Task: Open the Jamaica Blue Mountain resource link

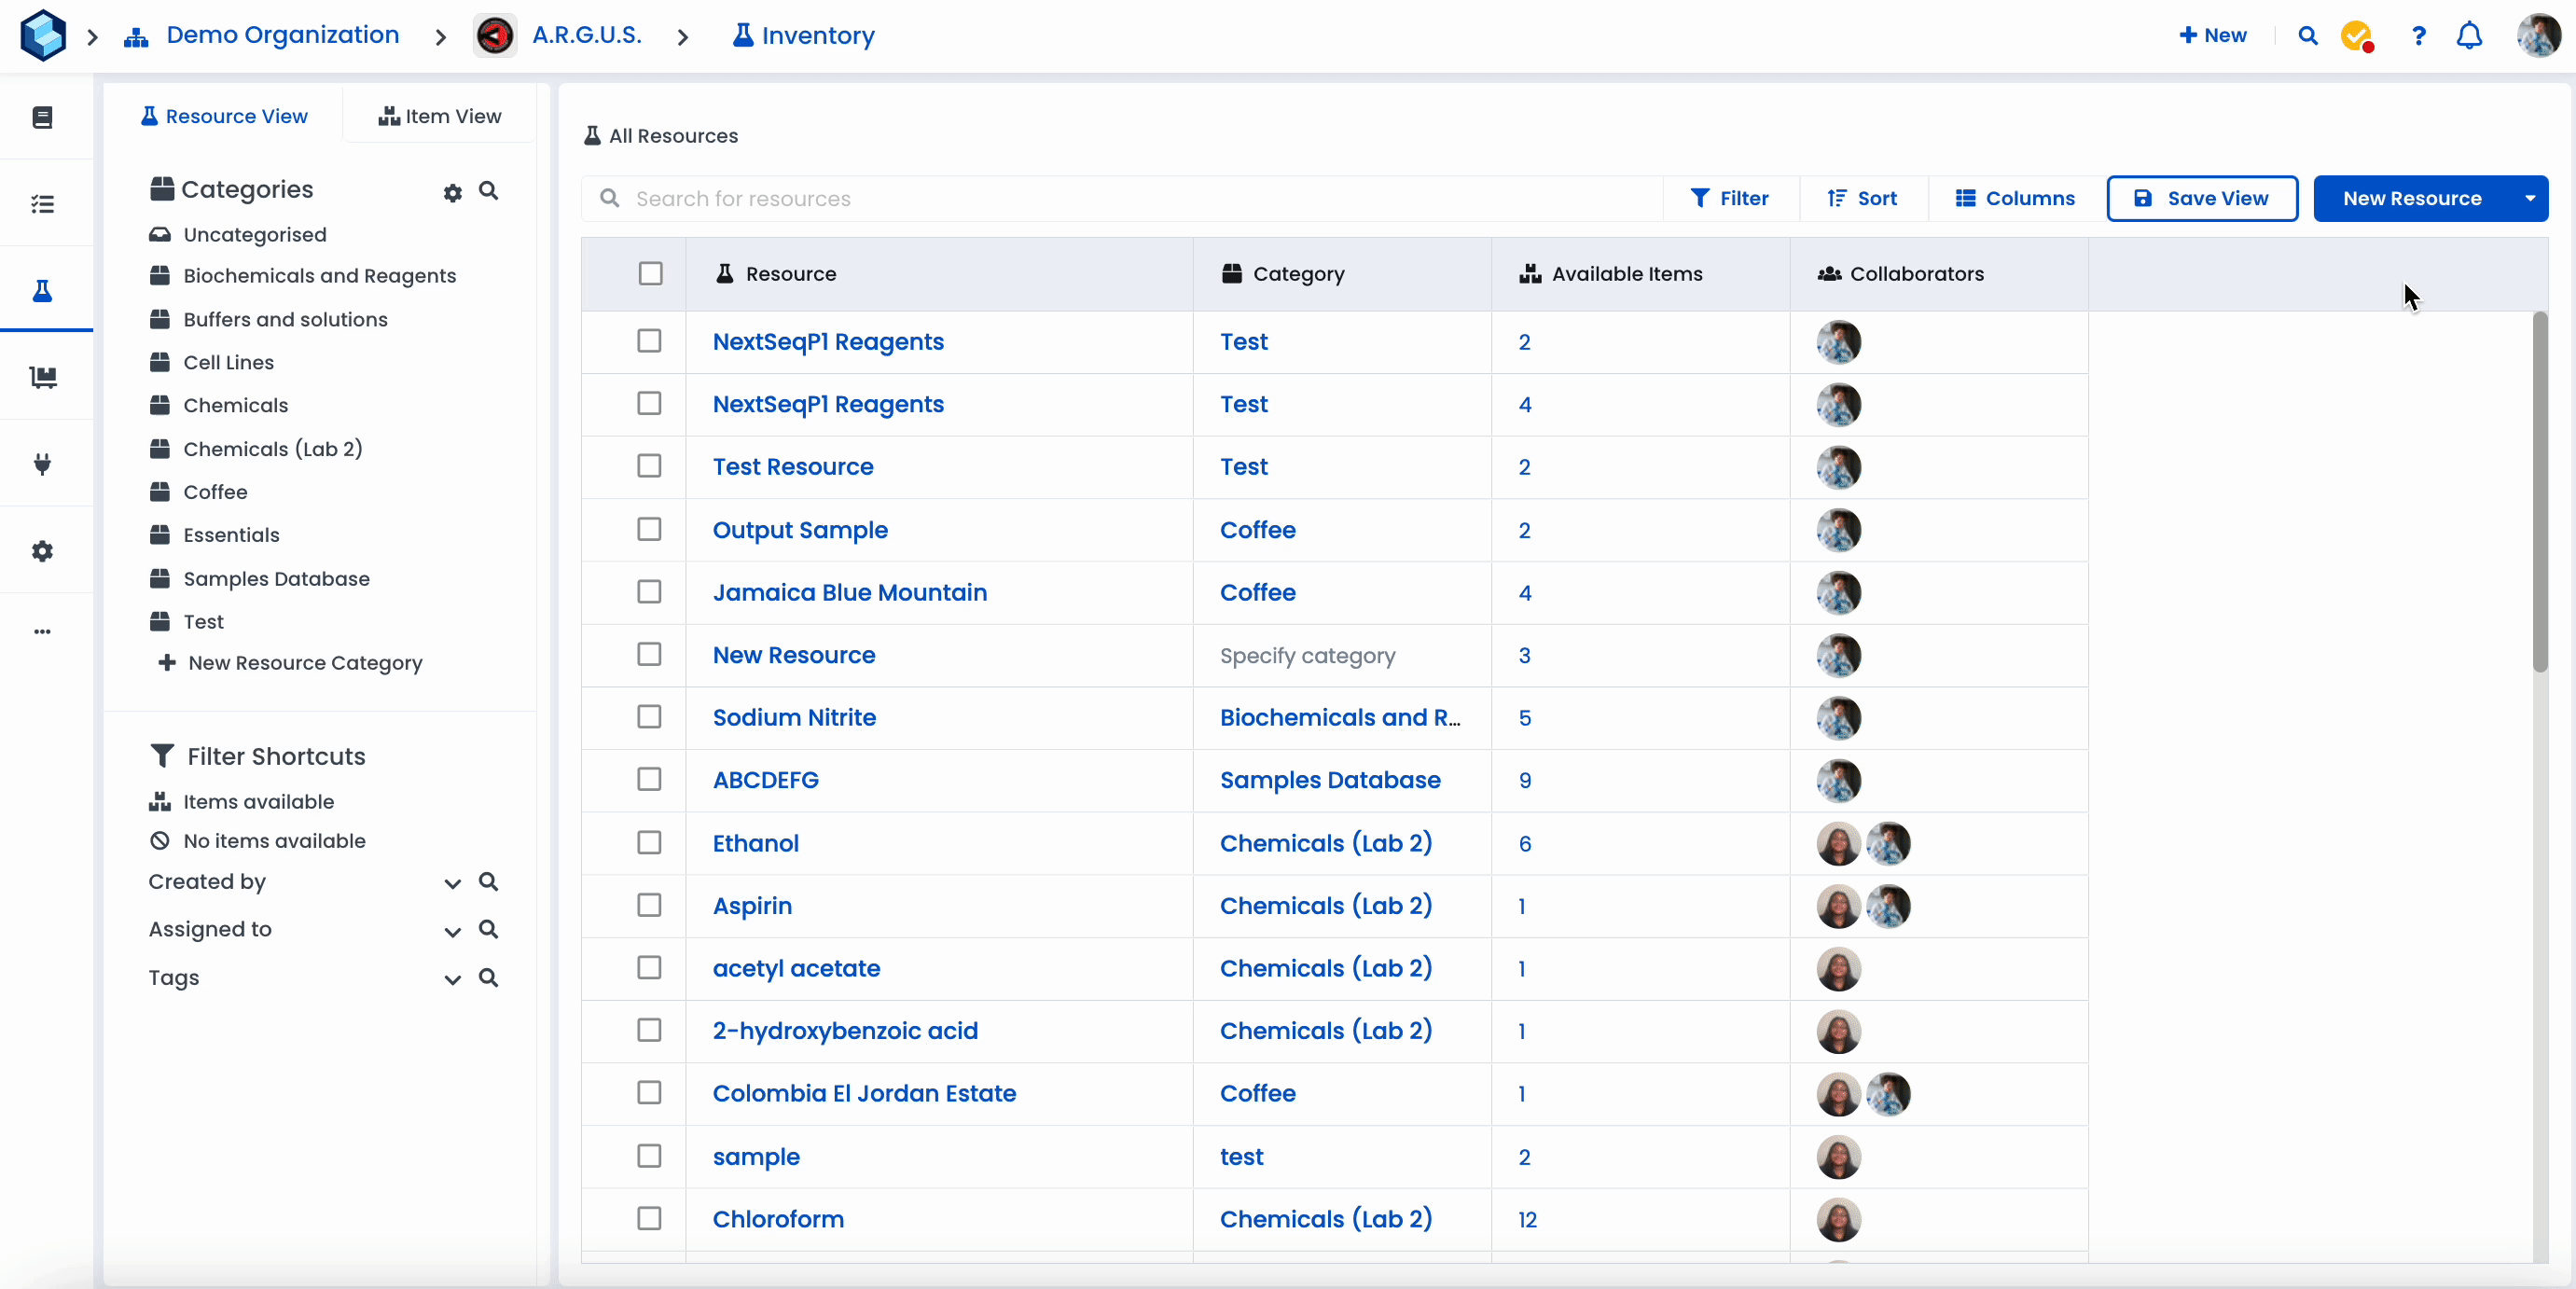Action: click(849, 592)
